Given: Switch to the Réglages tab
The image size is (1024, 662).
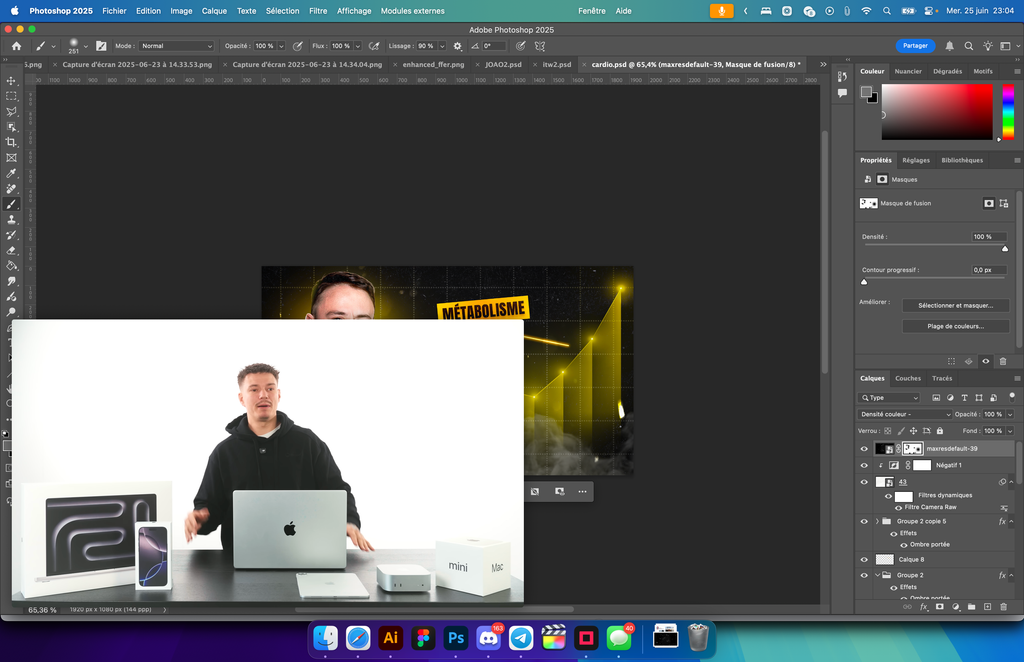Looking at the screenshot, I should 916,160.
